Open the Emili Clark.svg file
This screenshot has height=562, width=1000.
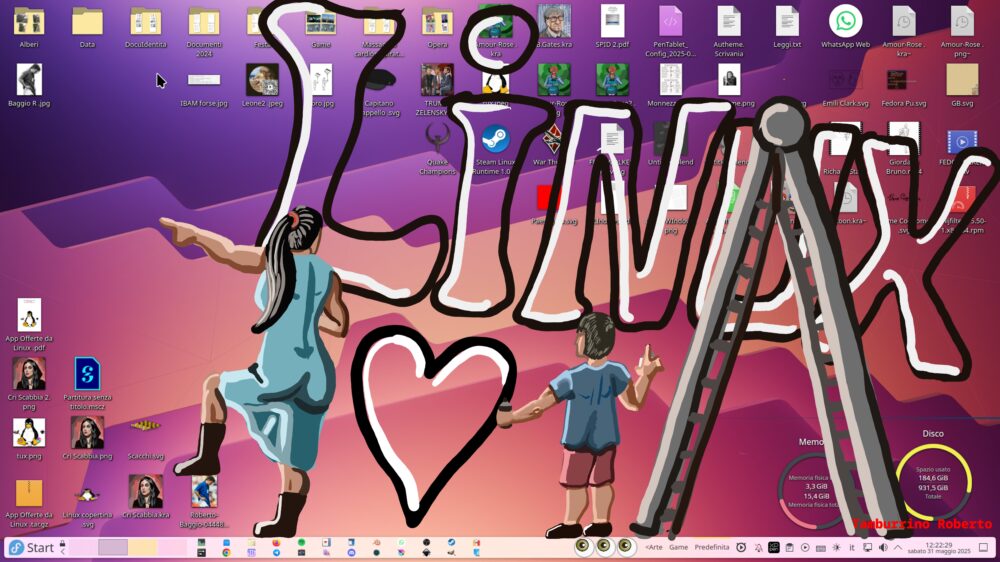coord(845,88)
